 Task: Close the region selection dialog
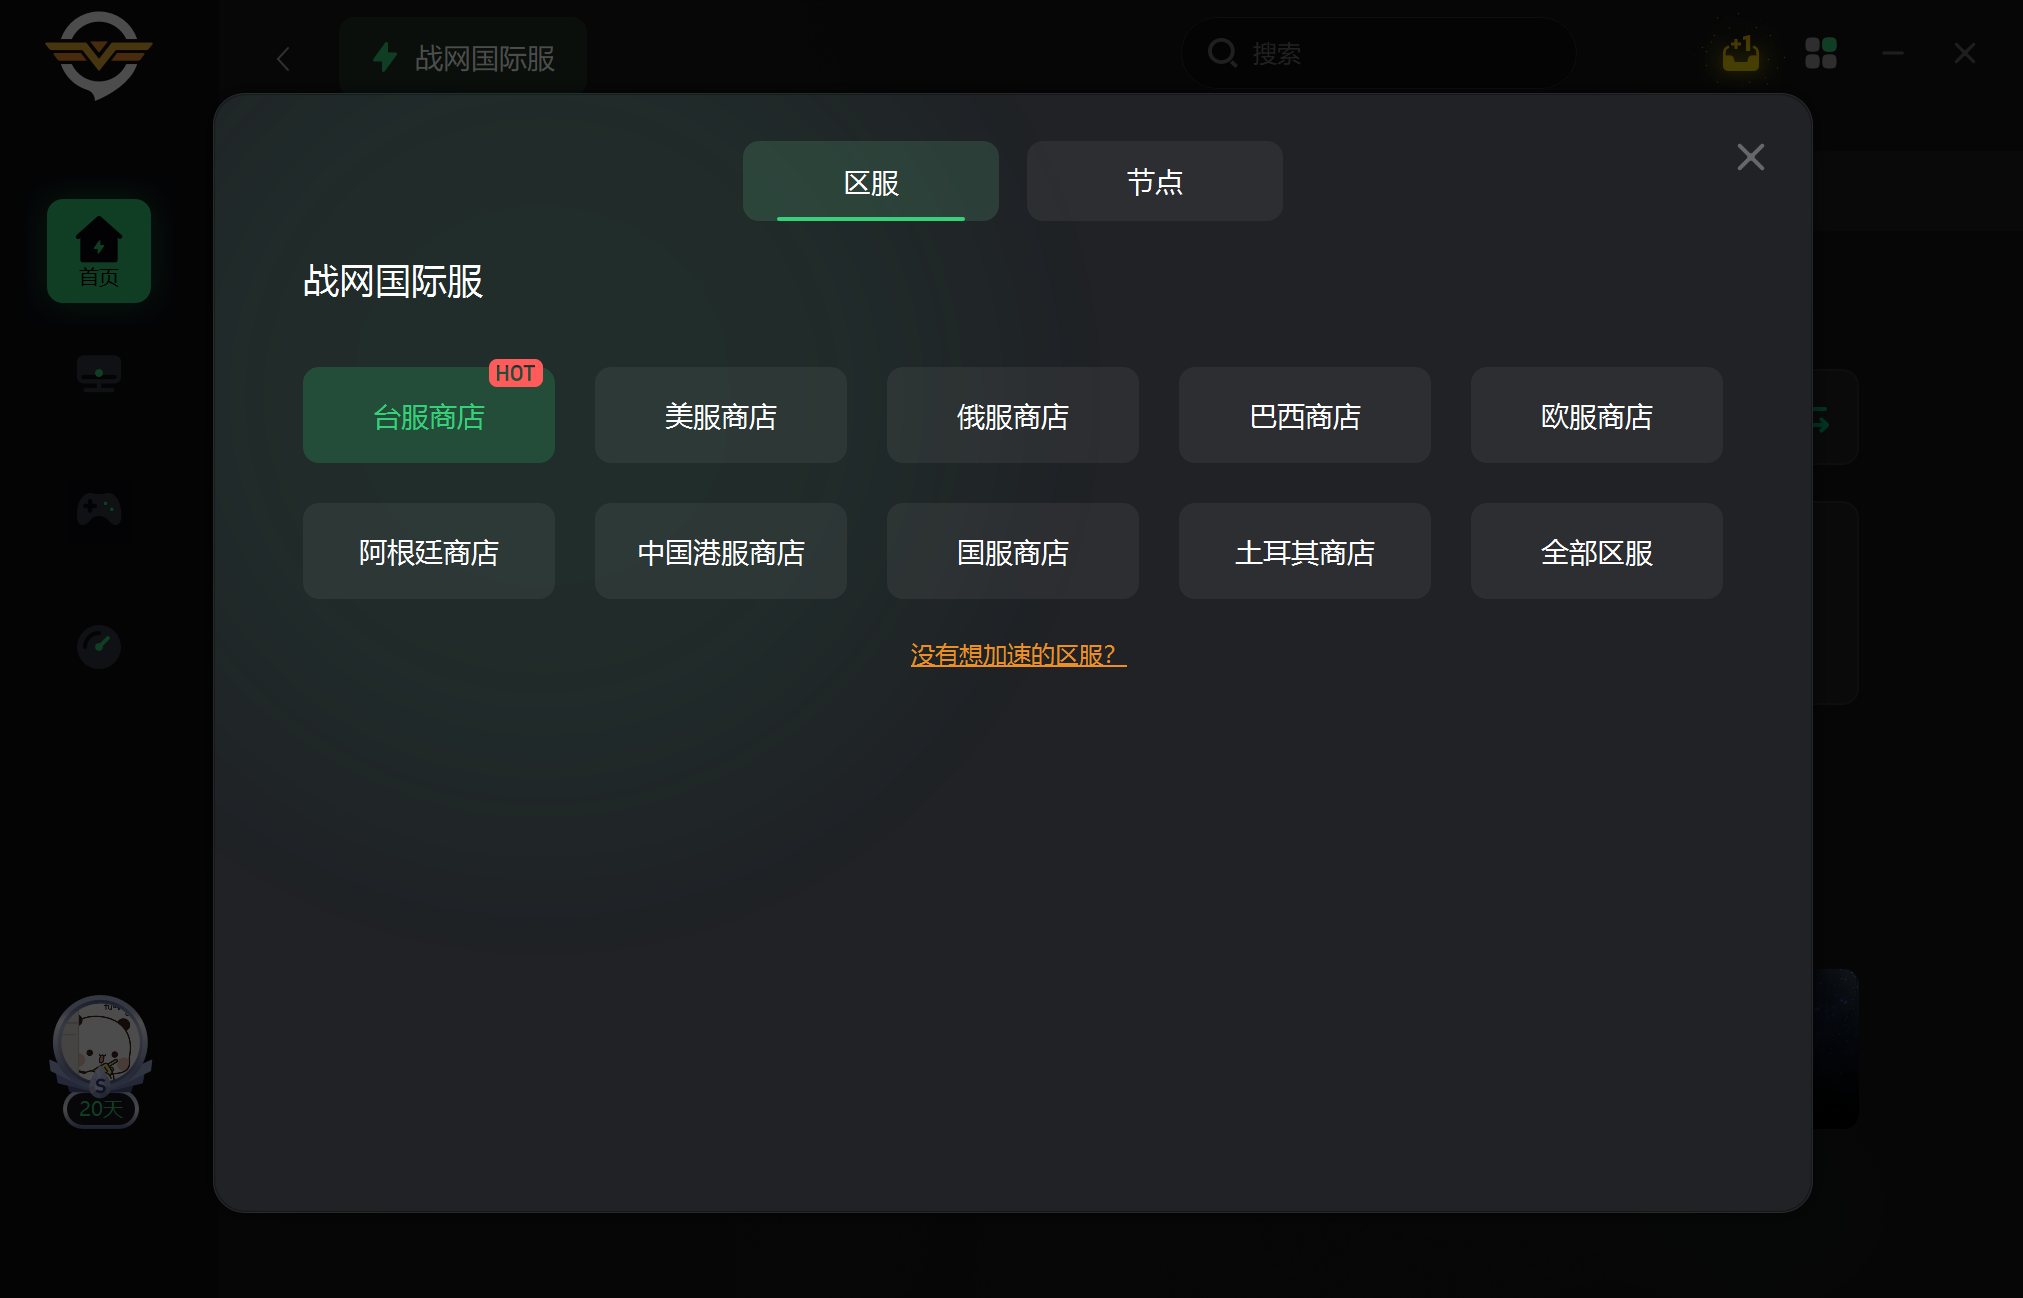(x=1751, y=157)
